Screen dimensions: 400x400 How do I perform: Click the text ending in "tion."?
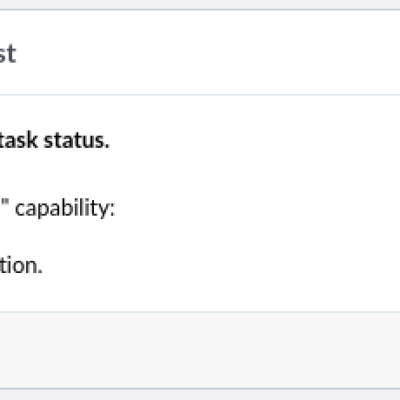point(21,265)
